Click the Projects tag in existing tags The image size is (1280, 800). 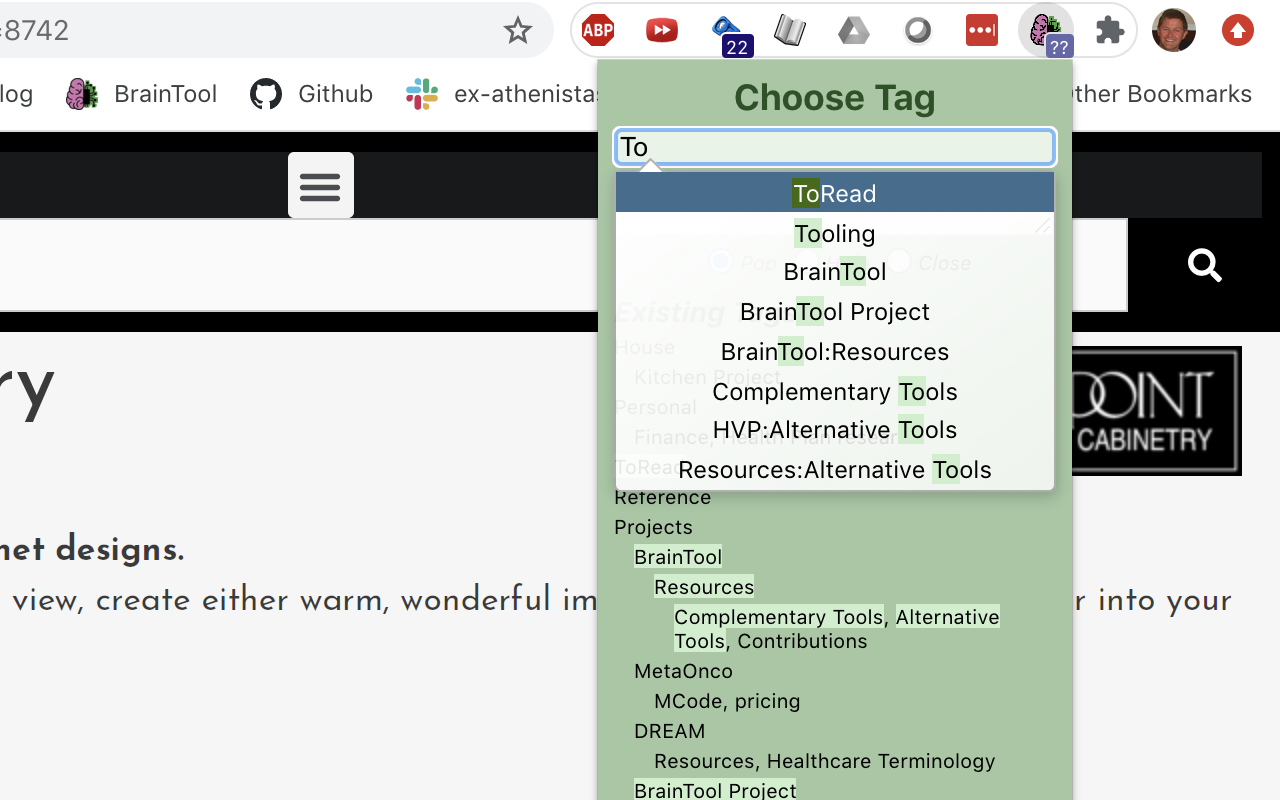click(653, 527)
